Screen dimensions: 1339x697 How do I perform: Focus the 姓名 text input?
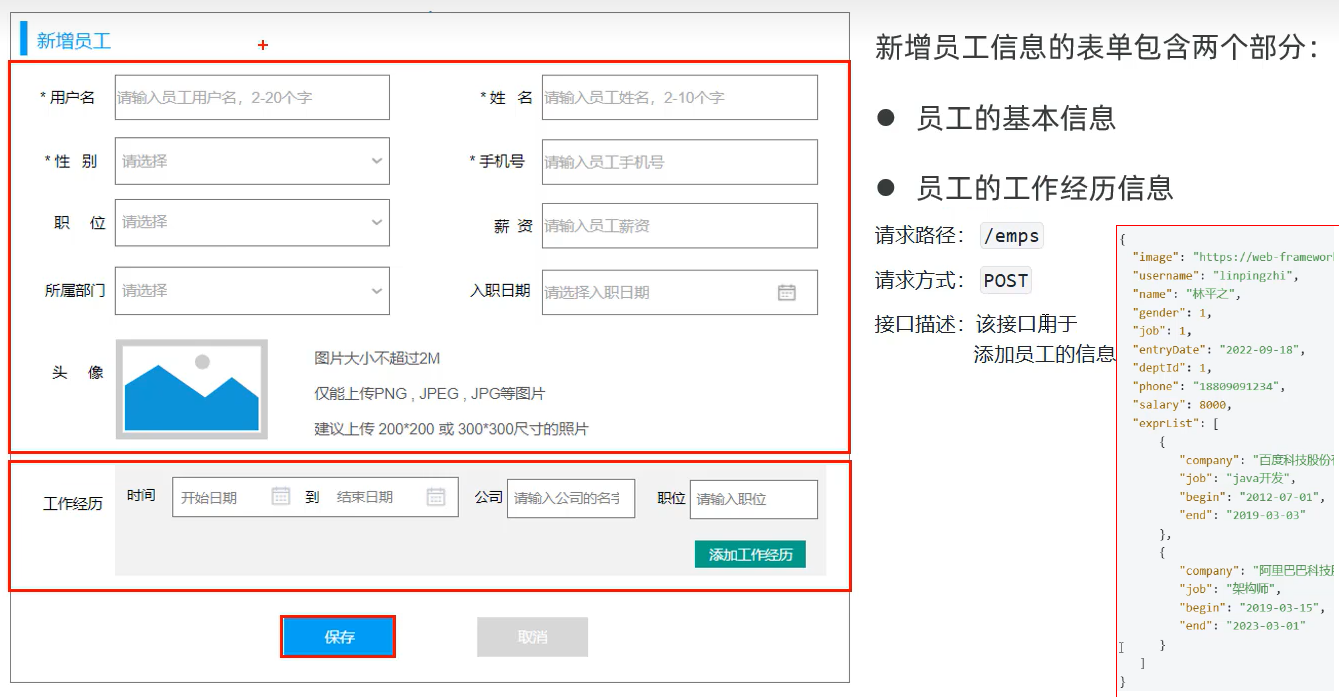[678, 98]
